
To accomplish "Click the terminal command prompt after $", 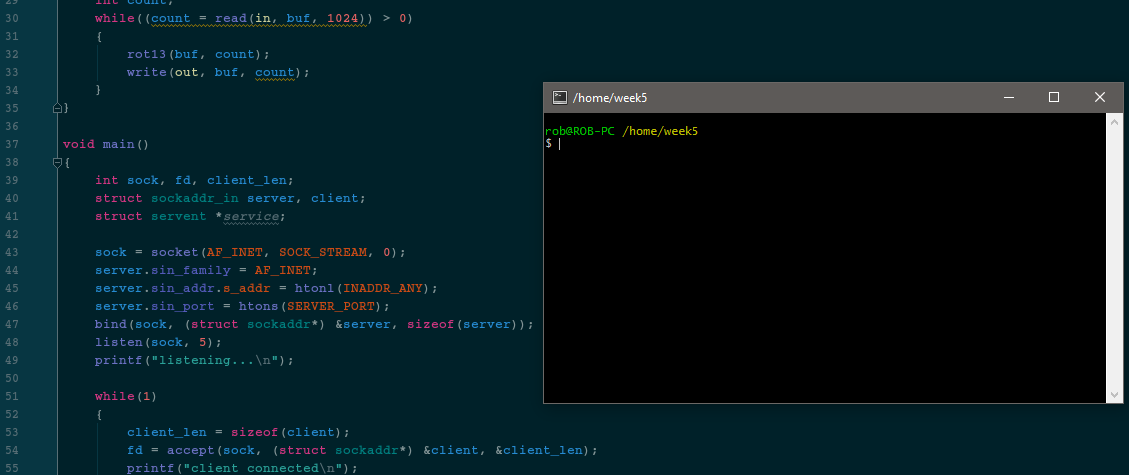I will tap(559, 144).
